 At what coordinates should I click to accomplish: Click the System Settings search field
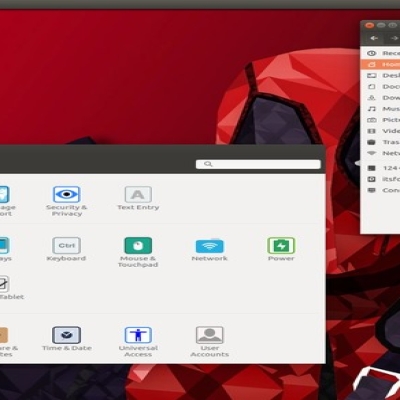coord(258,164)
